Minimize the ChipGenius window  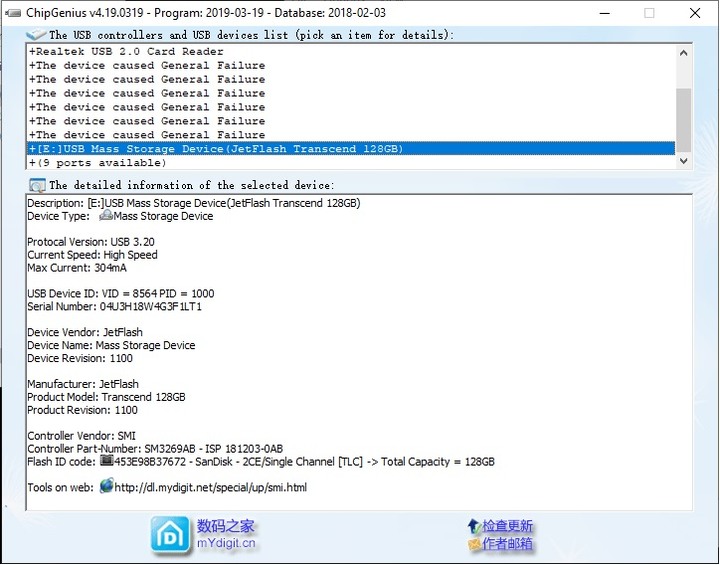coord(605,13)
